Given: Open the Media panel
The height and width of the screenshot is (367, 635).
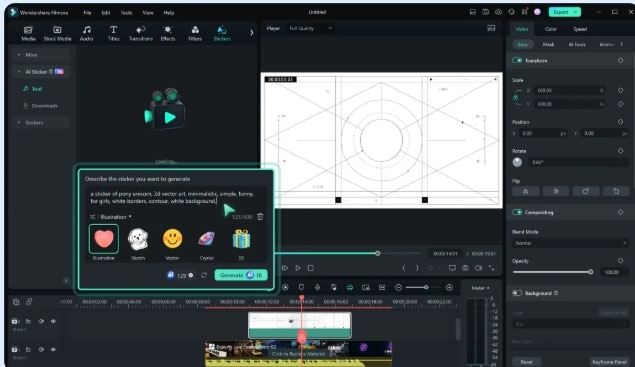Looking at the screenshot, I should click(x=28, y=33).
